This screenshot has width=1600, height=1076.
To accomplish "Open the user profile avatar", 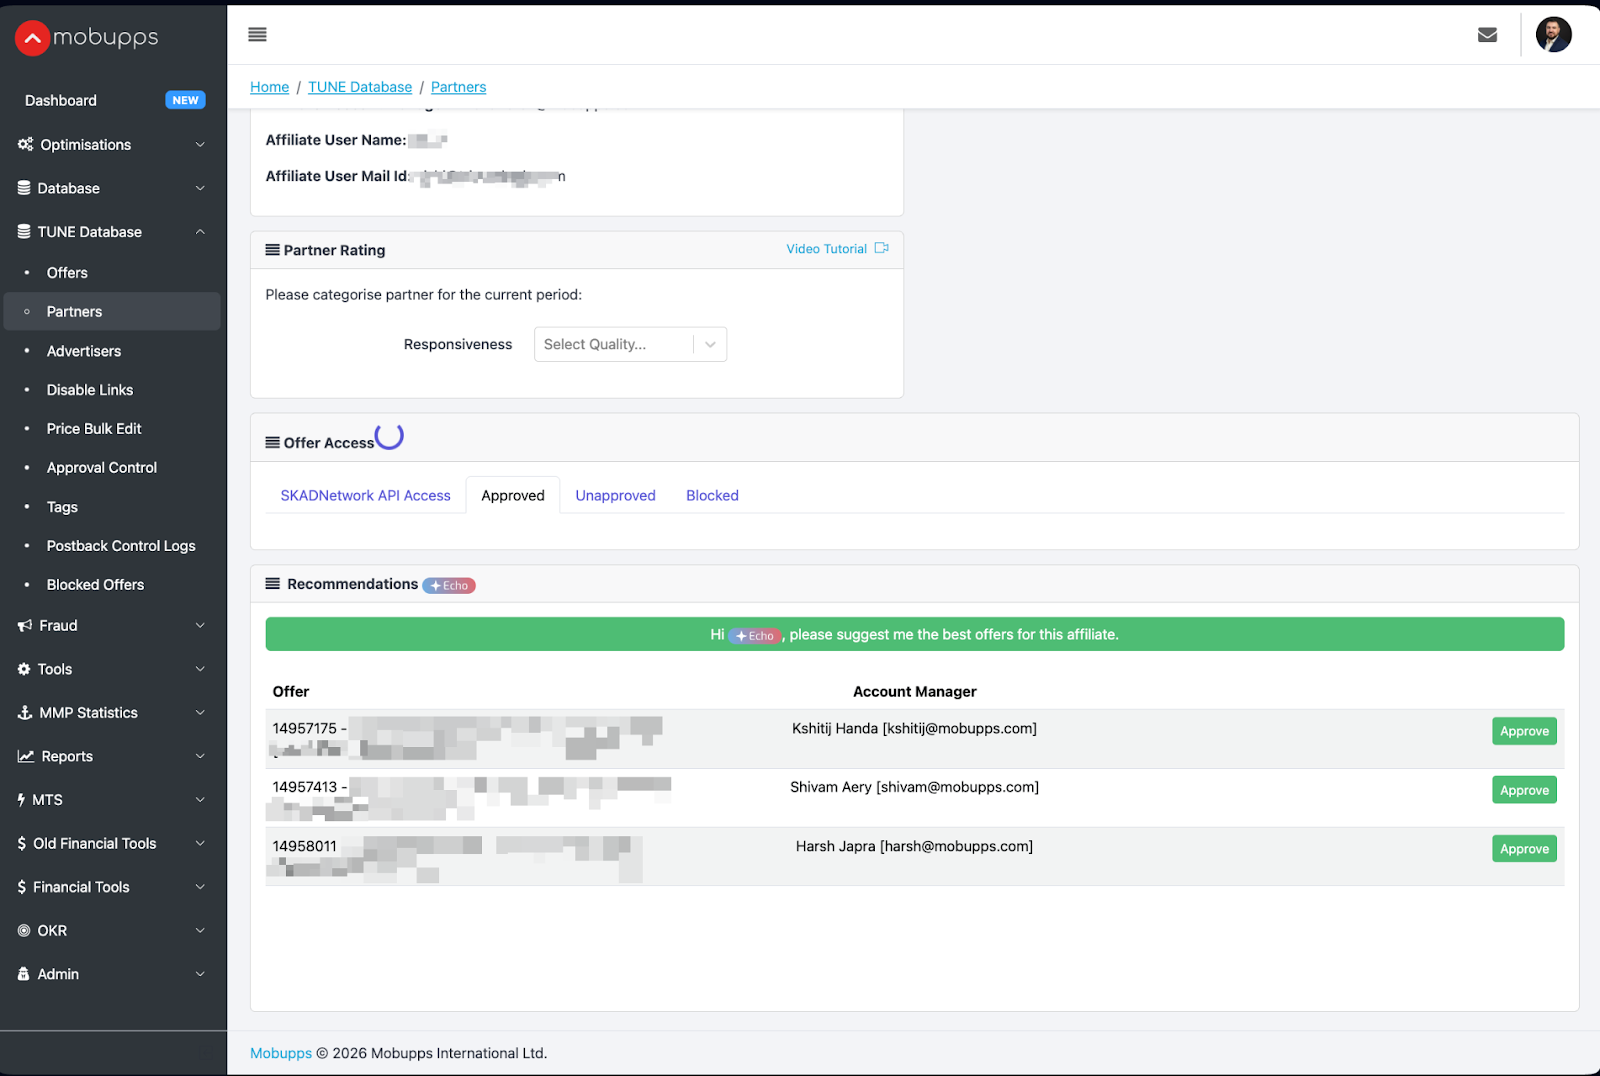I will tap(1553, 35).
